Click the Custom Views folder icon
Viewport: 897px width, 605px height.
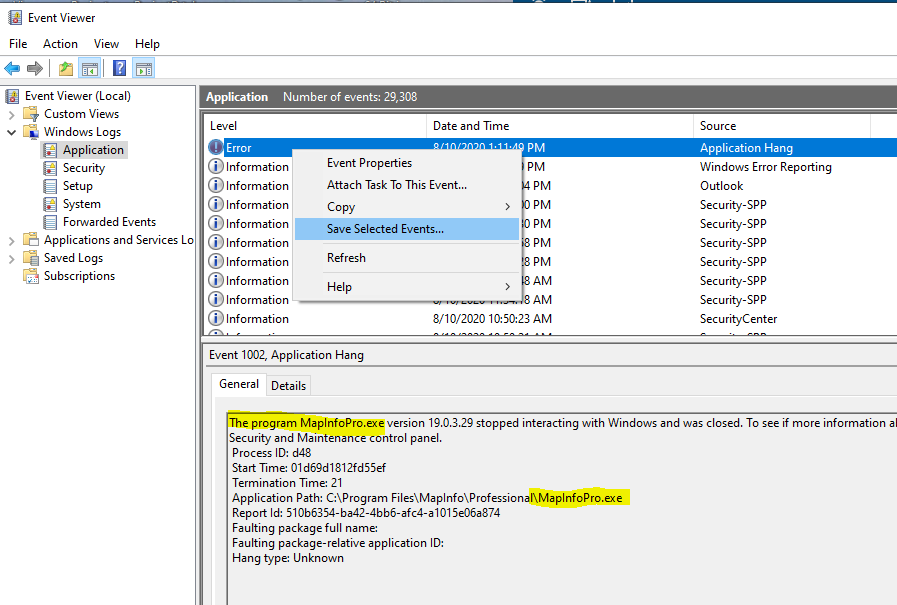tap(31, 114)
